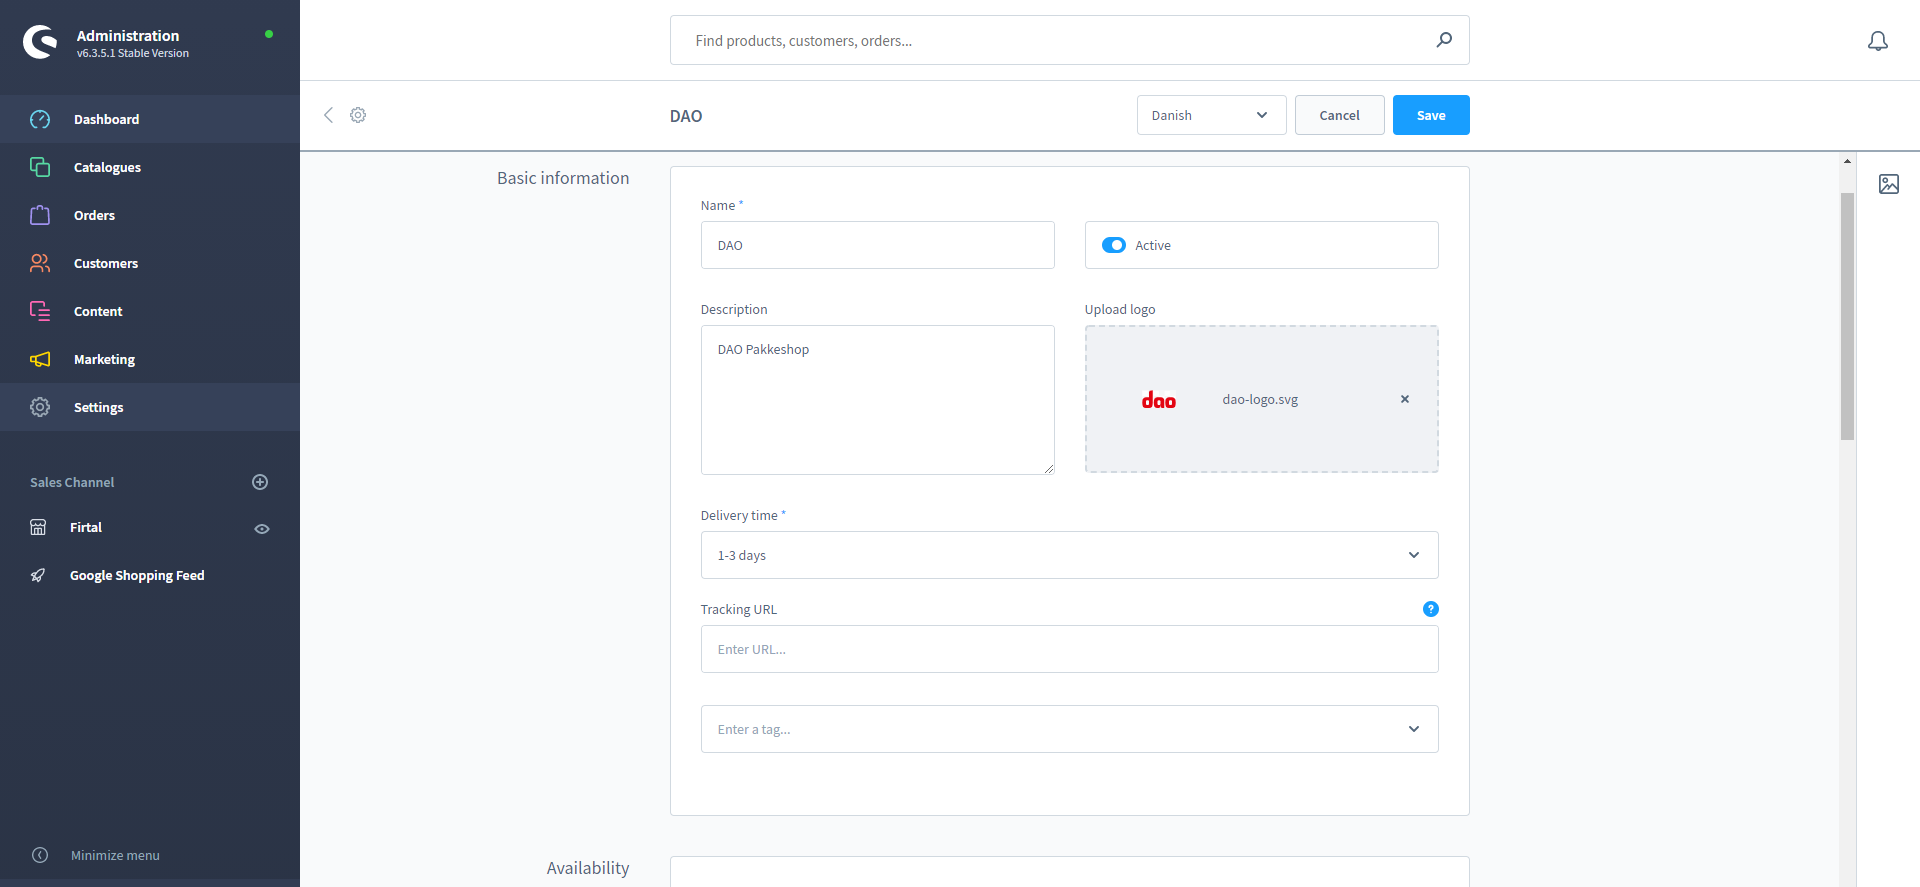Open Settings menu item
The width and height of the screenshot is (1920, 887).
coord(150,407)
